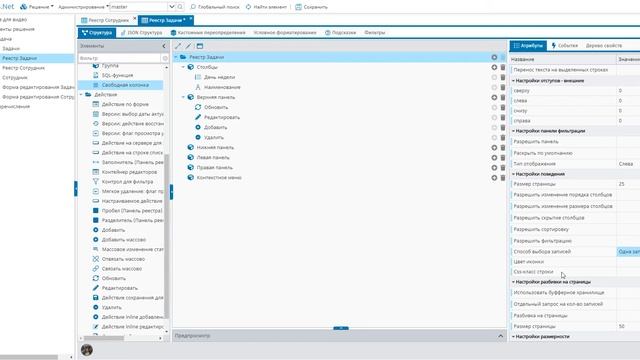The width and height of the screenshot is (640, 360).
Task: Delete the День недели column
Action: click(x=503, y=77)
